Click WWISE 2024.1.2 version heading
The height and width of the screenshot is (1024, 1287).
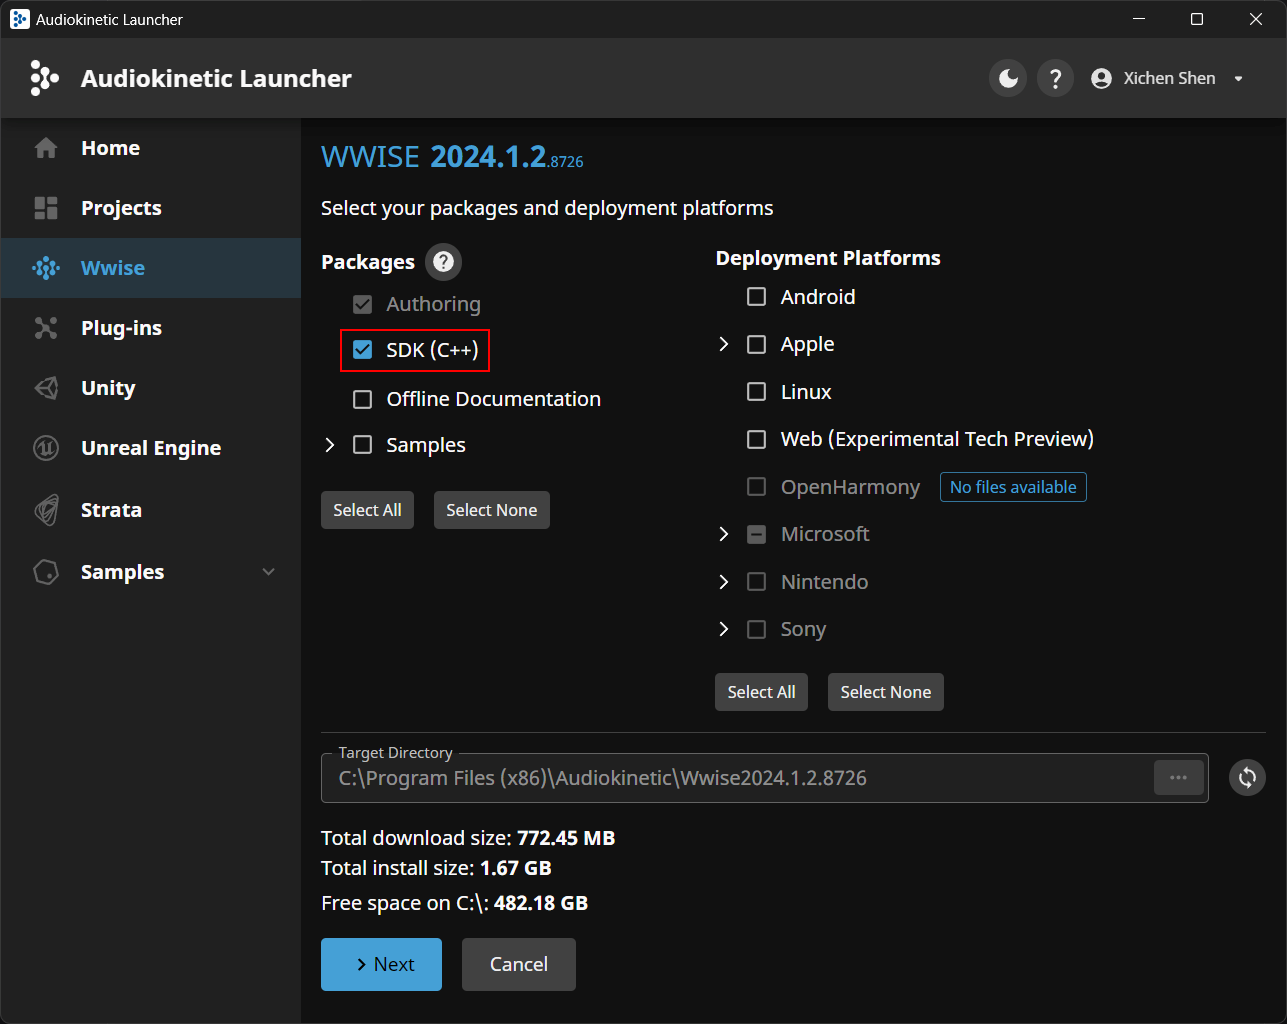pos(452,157)
